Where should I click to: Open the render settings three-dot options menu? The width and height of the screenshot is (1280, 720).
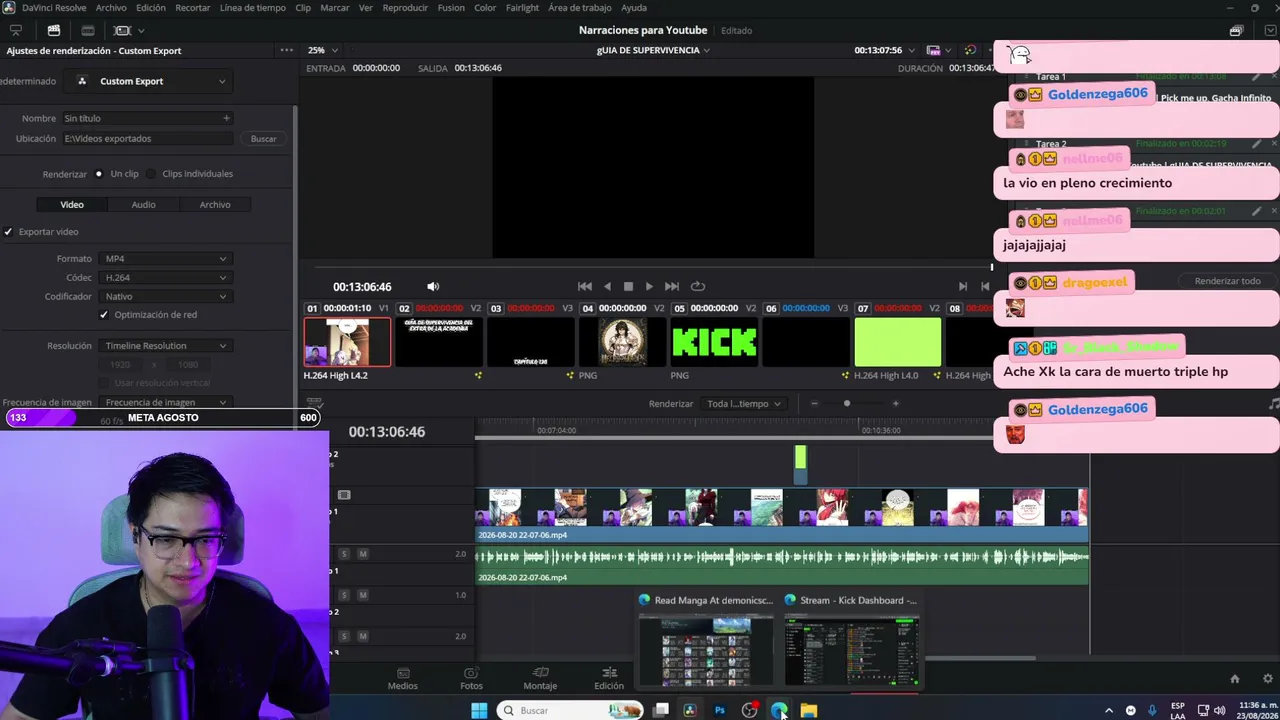(287, 50)
